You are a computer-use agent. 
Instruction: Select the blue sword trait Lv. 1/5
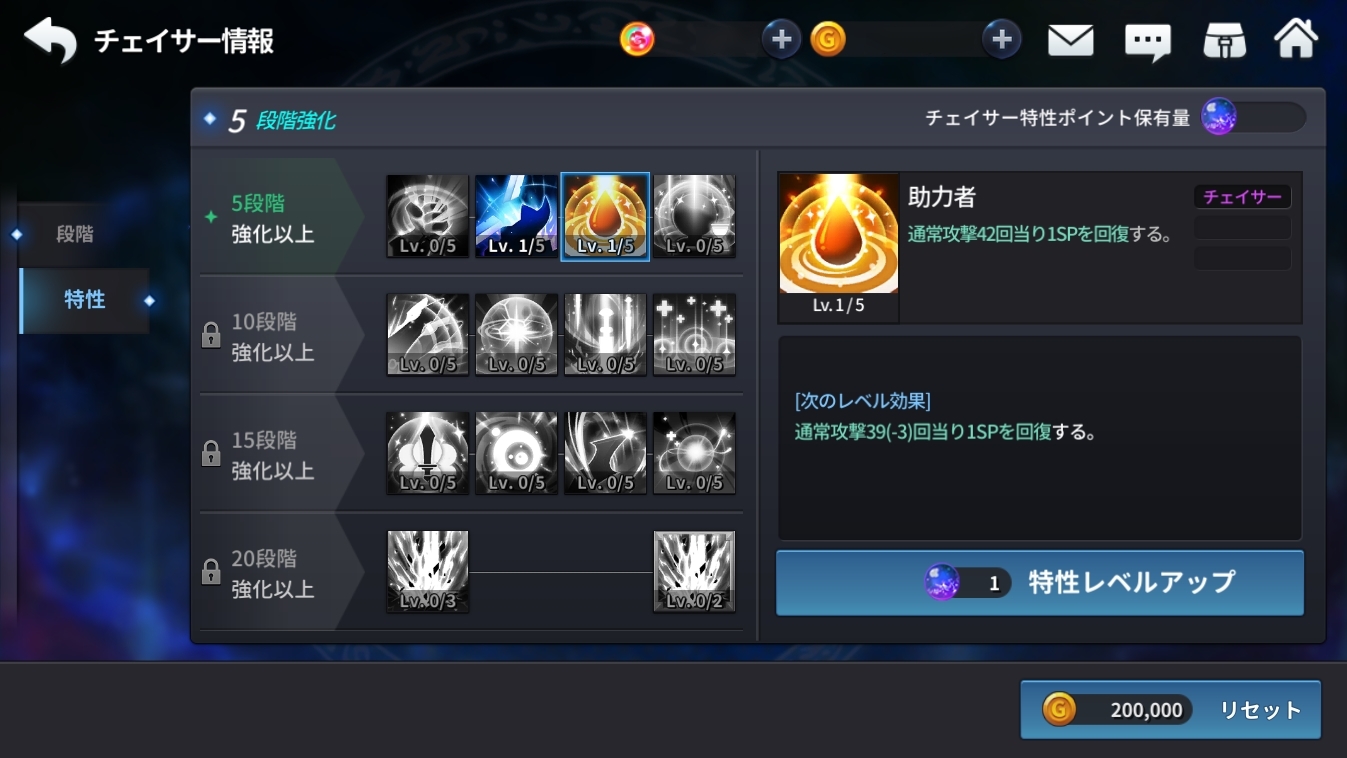tap(516, 216)
